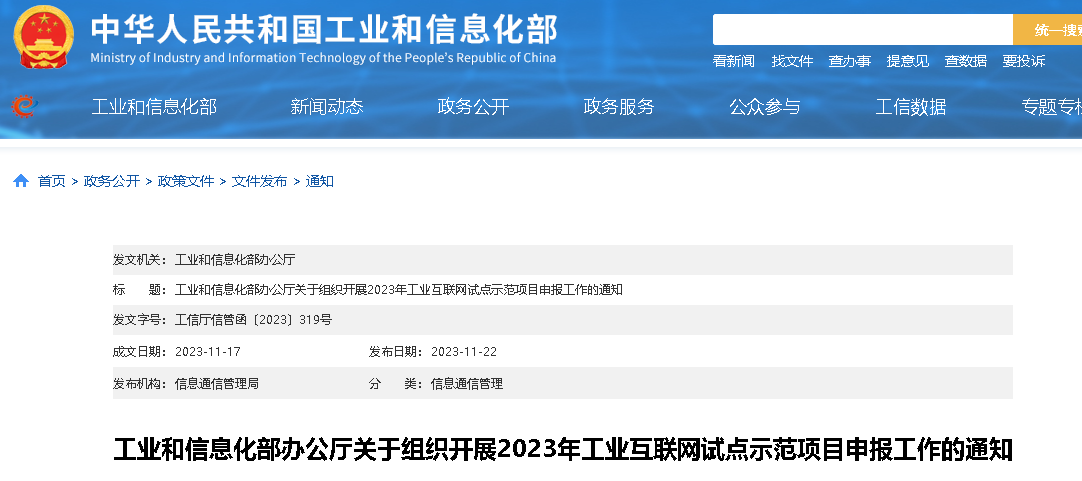
Task: Click the national emblem logo
Action: click(x=43, y=37)
